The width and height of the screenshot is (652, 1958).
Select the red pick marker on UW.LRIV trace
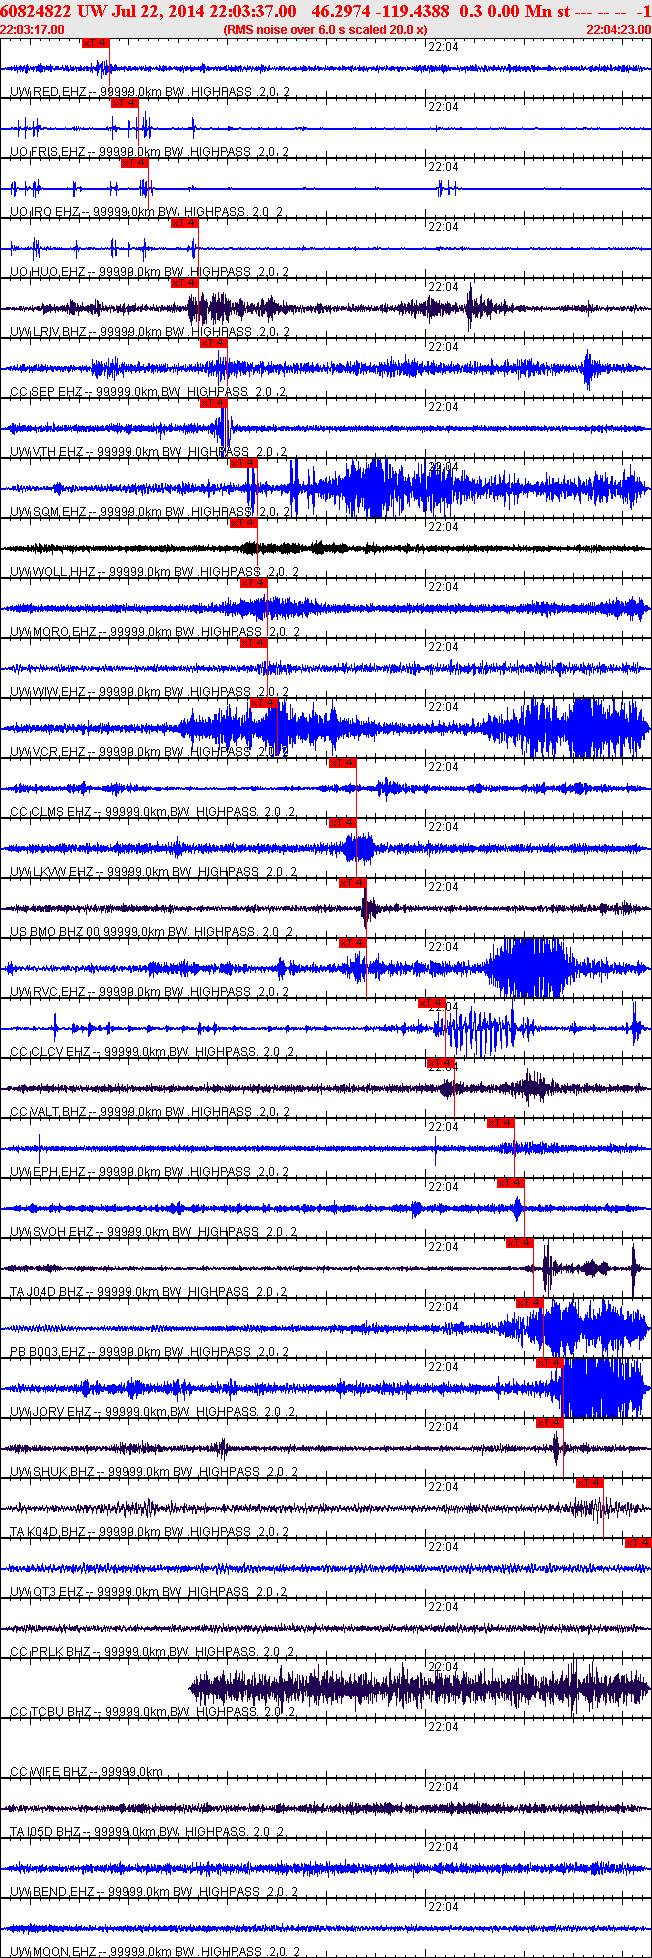[184, 283]
